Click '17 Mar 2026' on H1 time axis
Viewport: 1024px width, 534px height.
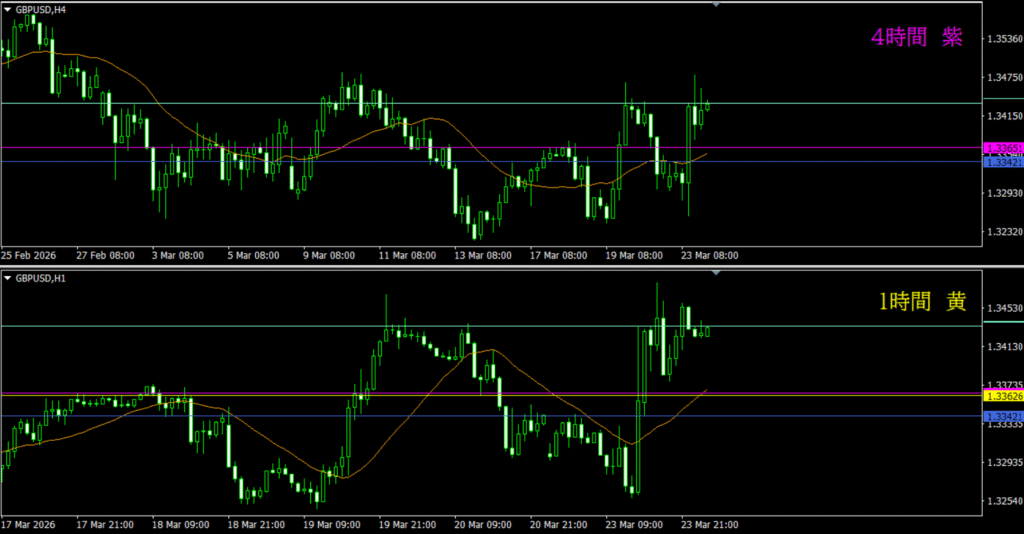[30, 524]
